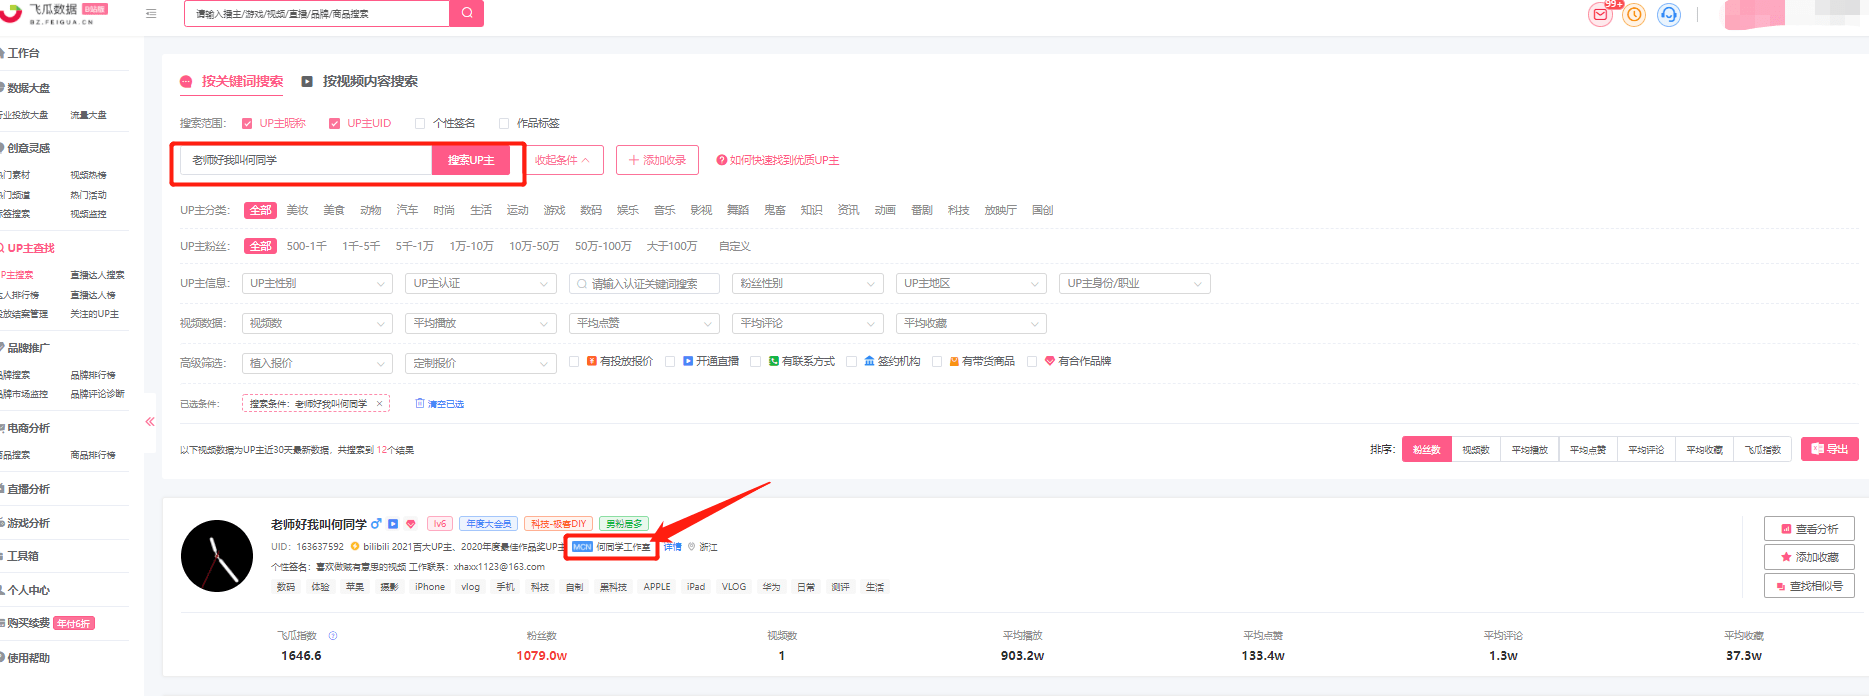
Task: Click the 添加收录 button
Action: pos(657,160)
